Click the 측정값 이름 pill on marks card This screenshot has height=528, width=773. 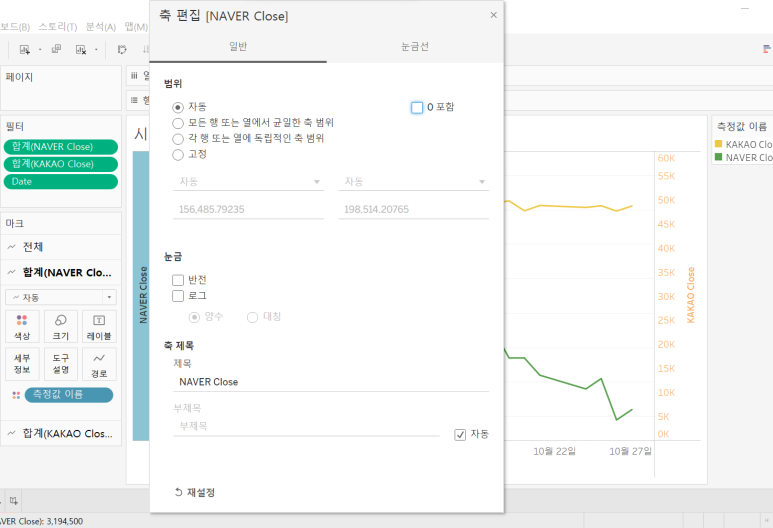point(69,395)
